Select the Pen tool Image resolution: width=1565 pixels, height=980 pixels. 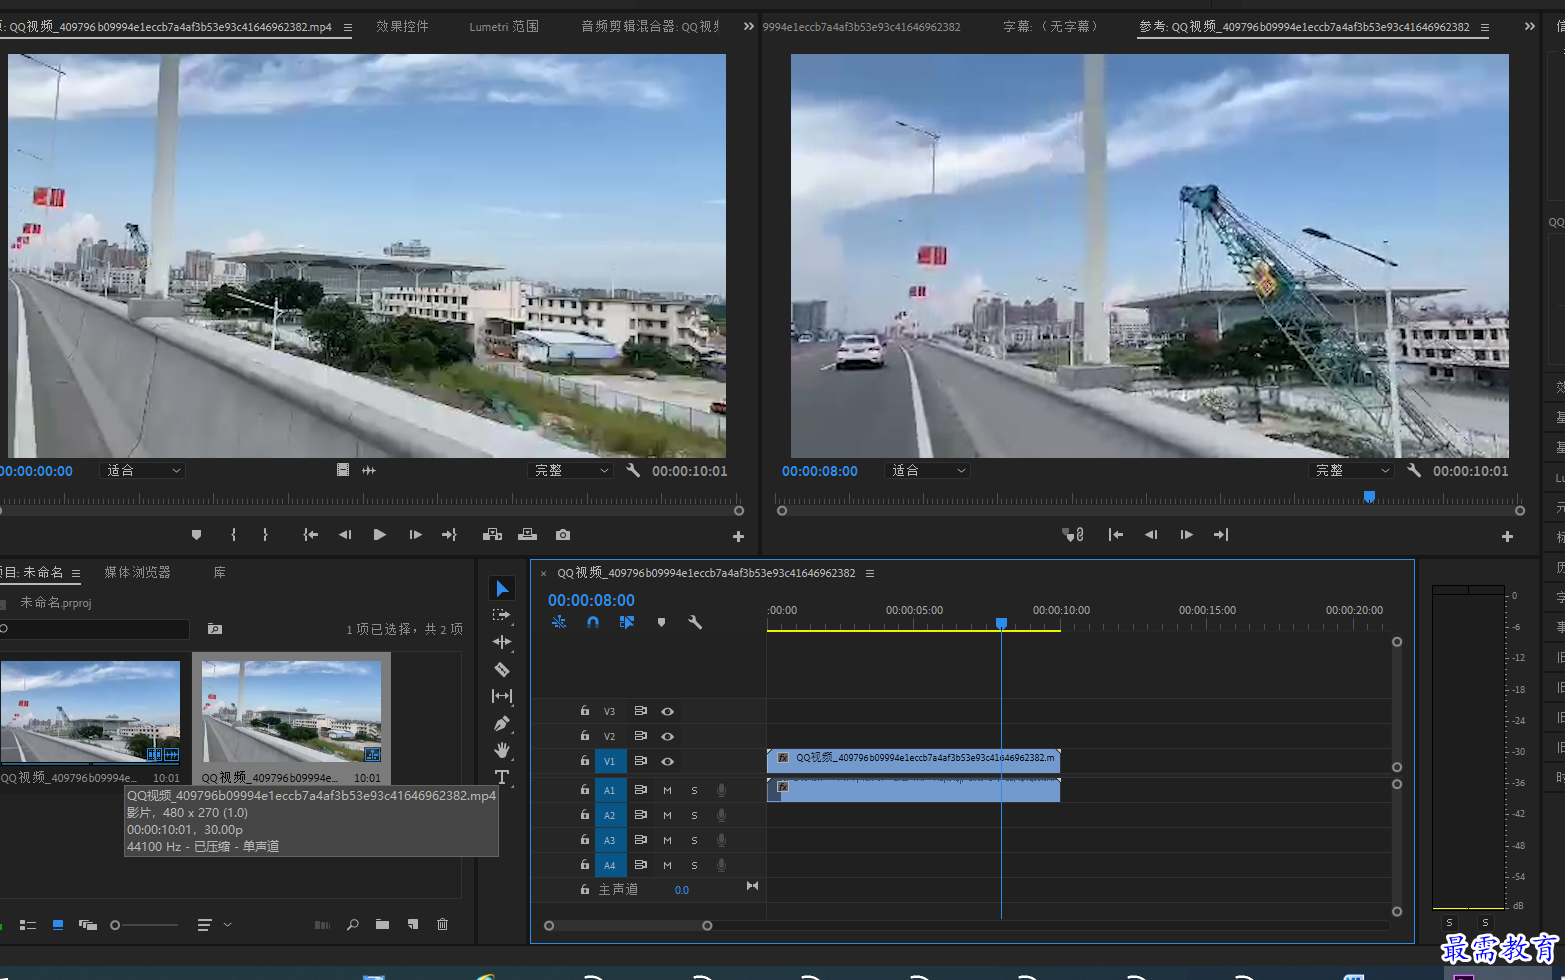pos(502,723)
